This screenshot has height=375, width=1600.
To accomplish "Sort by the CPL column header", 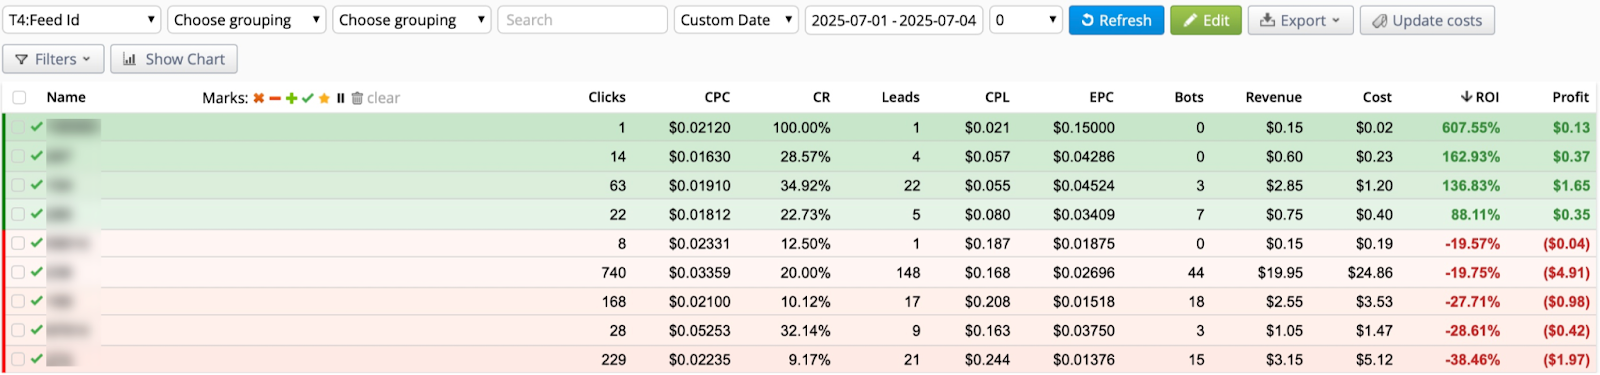I will [x=997, y=97].
